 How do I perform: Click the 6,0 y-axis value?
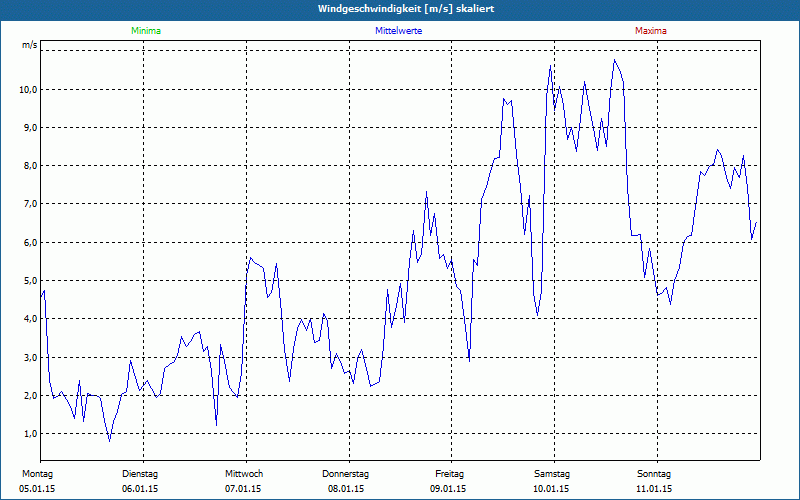(x=30, y=242)
